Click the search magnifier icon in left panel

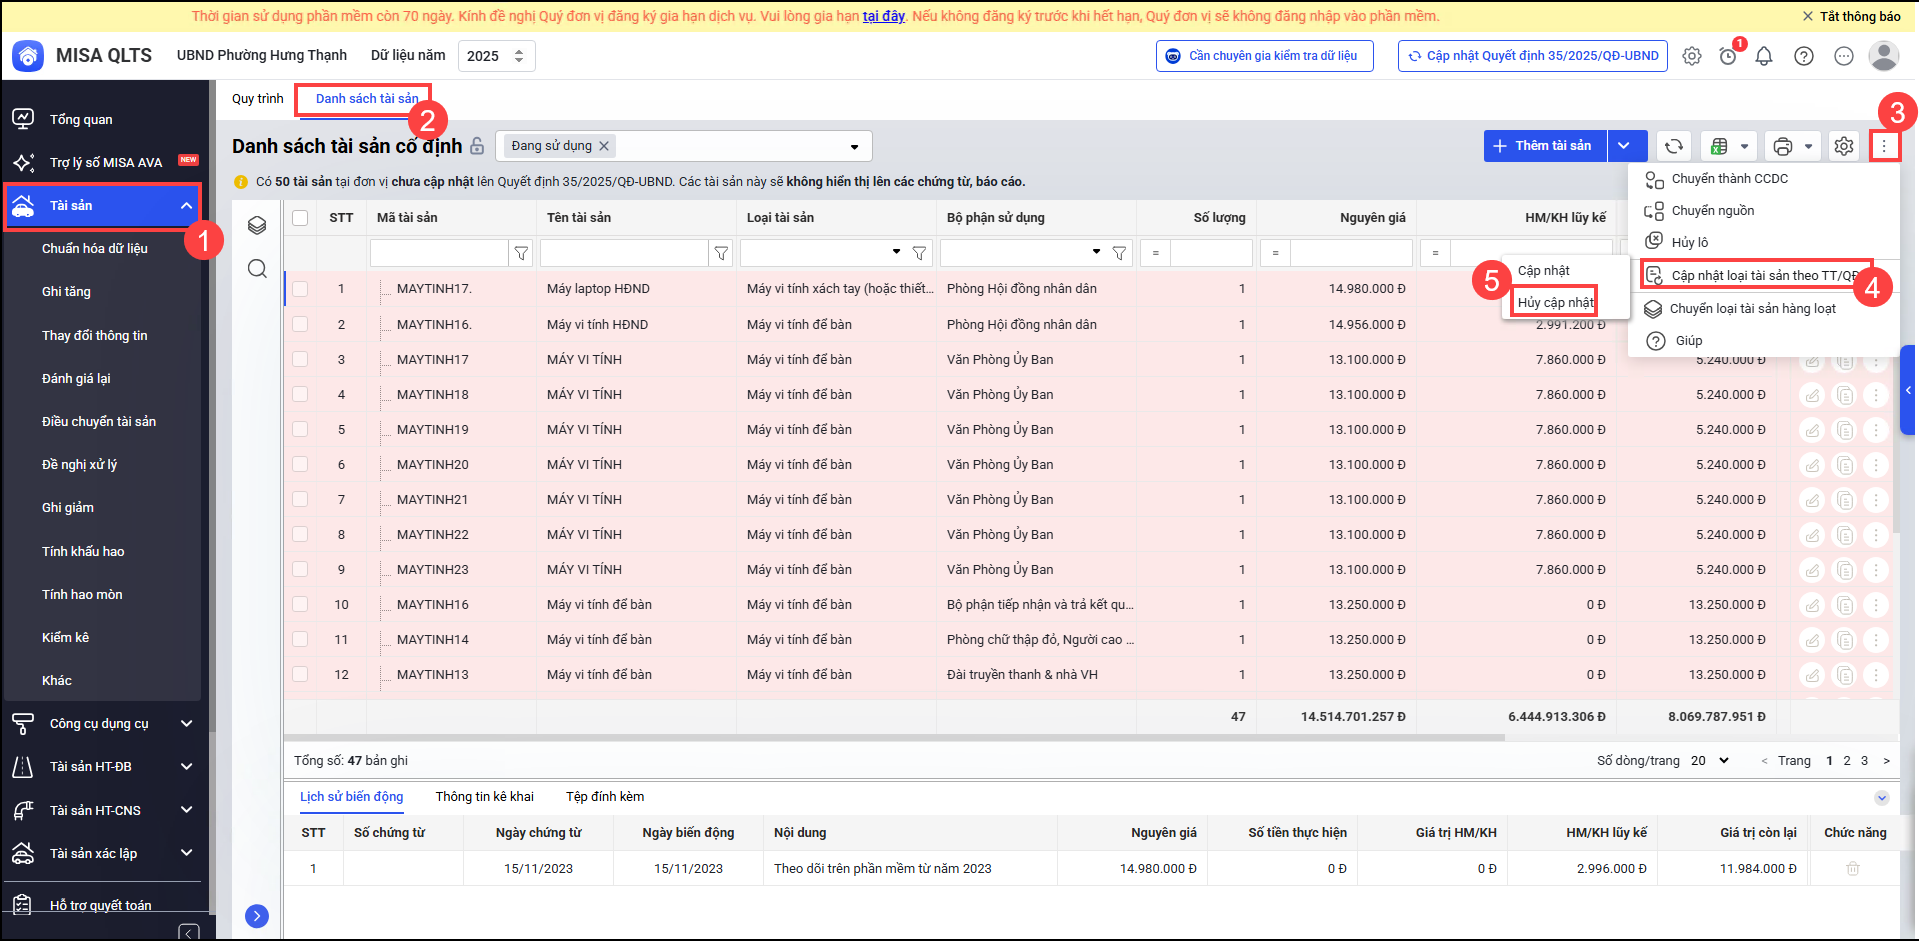coord(257,268)
